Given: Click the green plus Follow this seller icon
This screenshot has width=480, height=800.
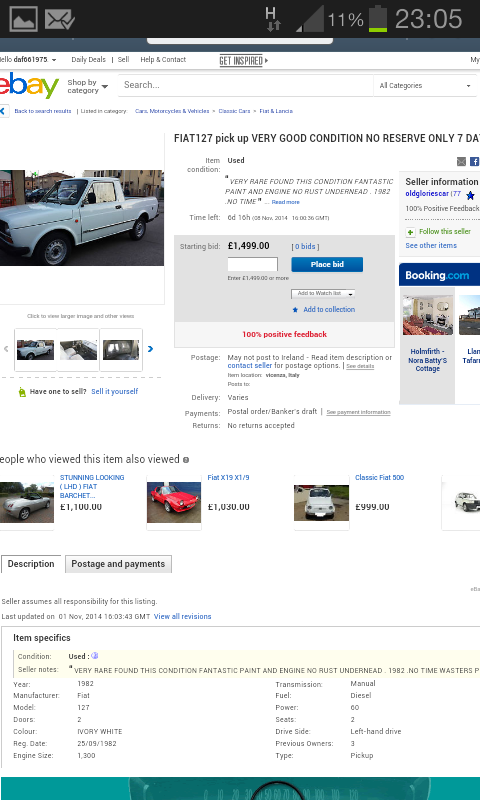Looking at the screenshot, I should [x=411, y=232].
